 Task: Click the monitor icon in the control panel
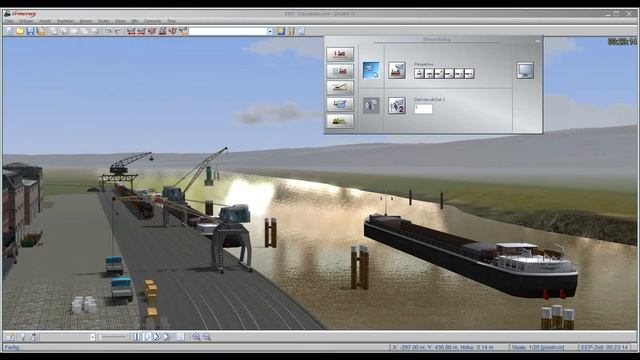pos(525,70)
